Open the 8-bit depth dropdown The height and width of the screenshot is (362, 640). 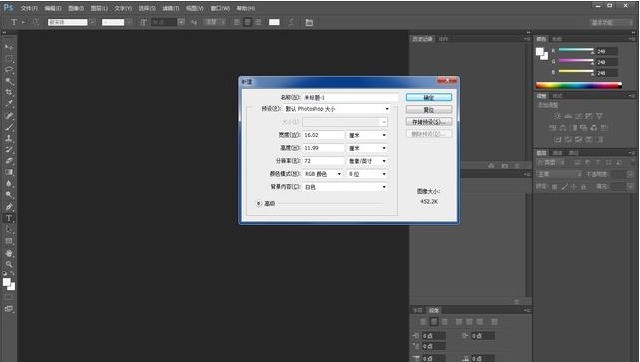pyautogui.click(x=367, y=174)
